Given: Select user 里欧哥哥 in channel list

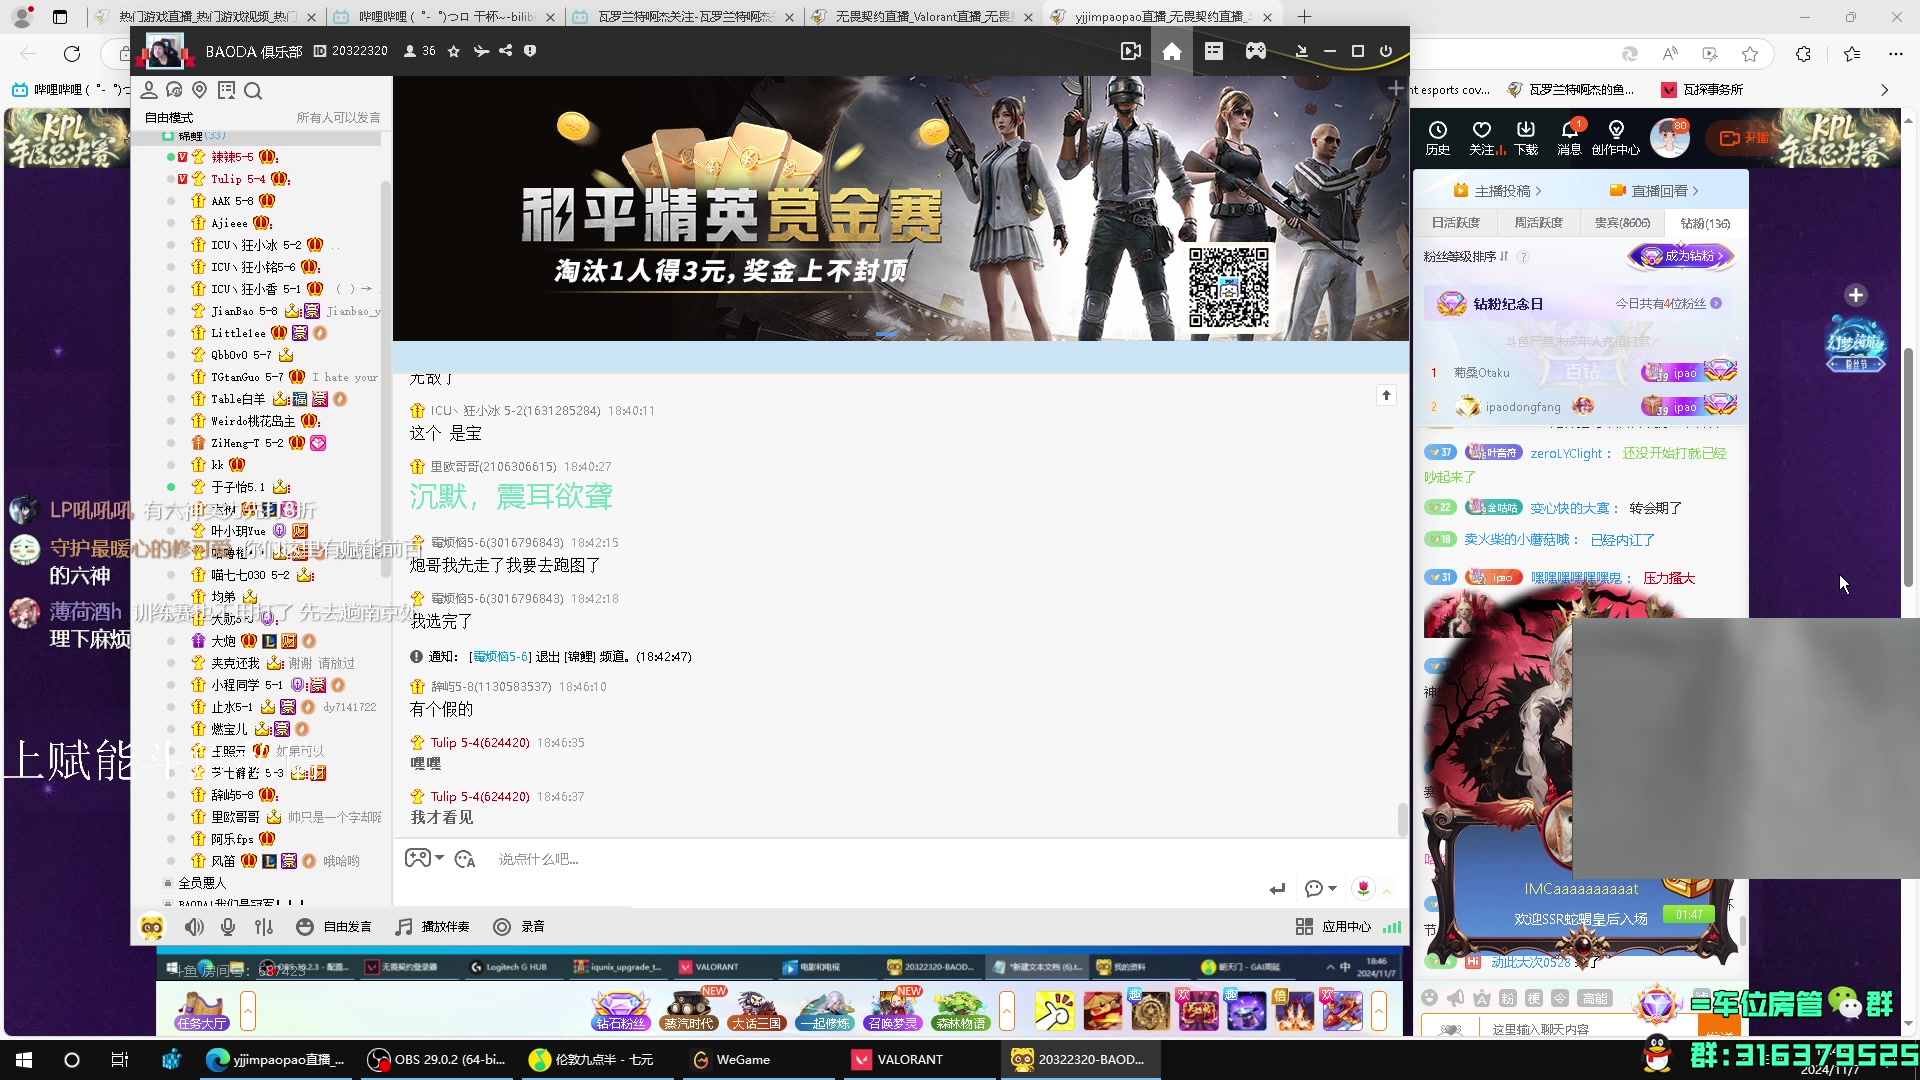Looking at the screenshot, I should (x=235, y=817).
